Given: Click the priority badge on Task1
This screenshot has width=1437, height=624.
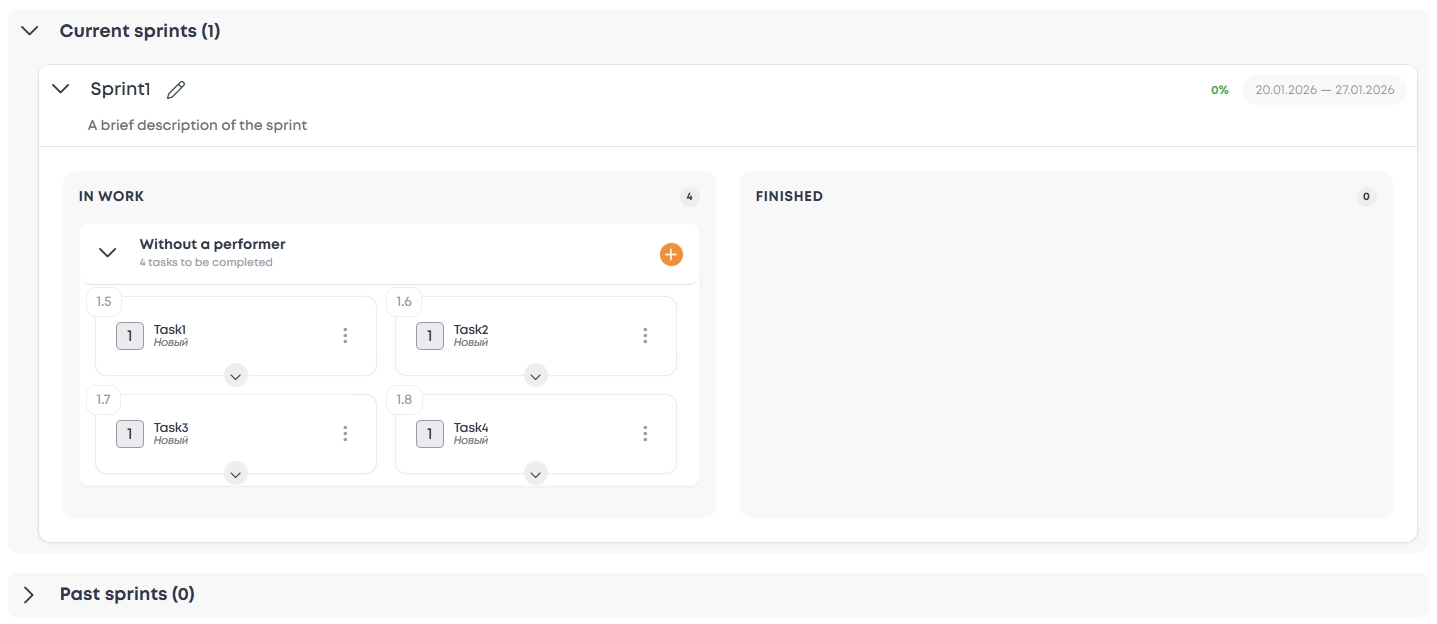Looking at the screenshot, I should pyautogui.click(x=130, y=336).
